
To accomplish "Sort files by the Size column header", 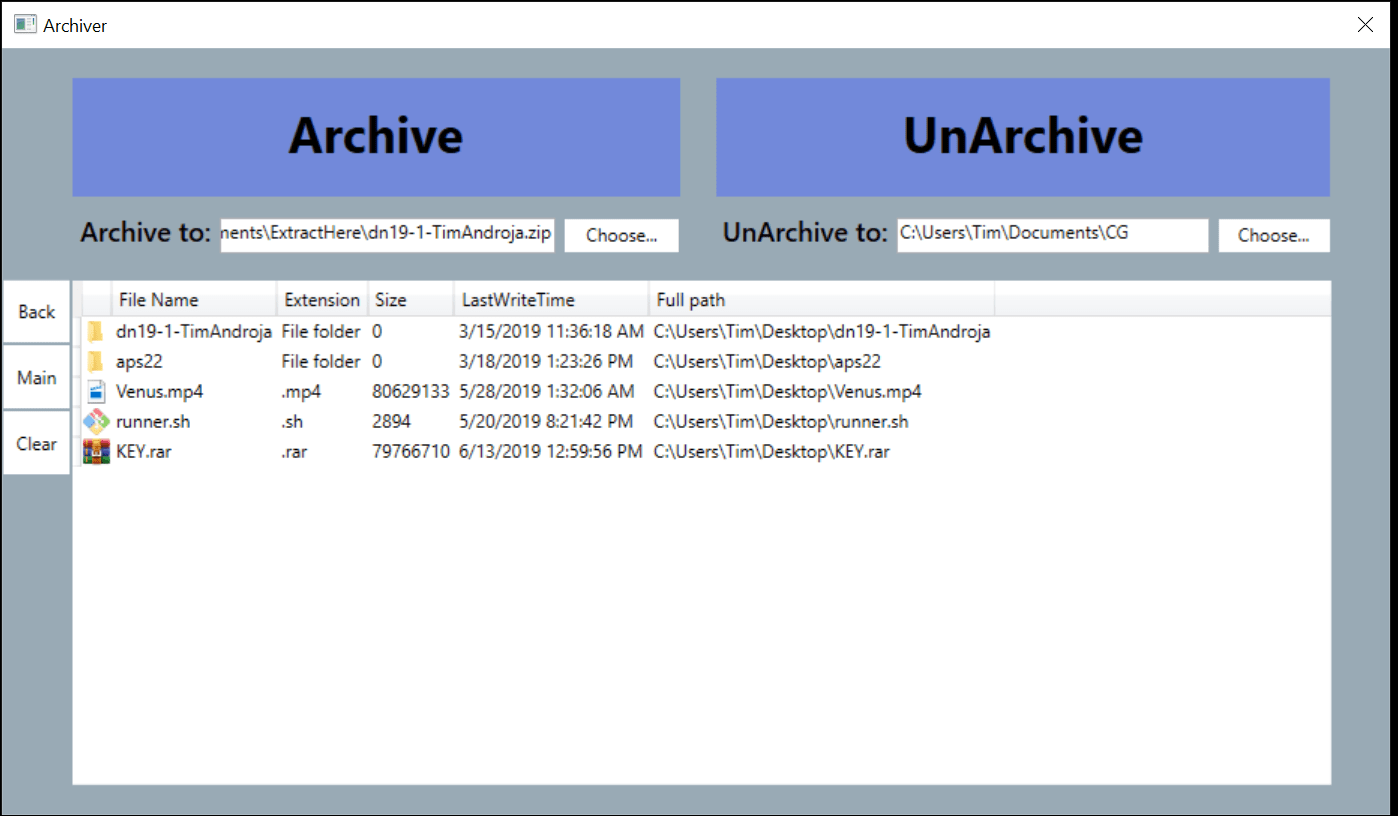I will pyautogui.click(x=391, y=299).
